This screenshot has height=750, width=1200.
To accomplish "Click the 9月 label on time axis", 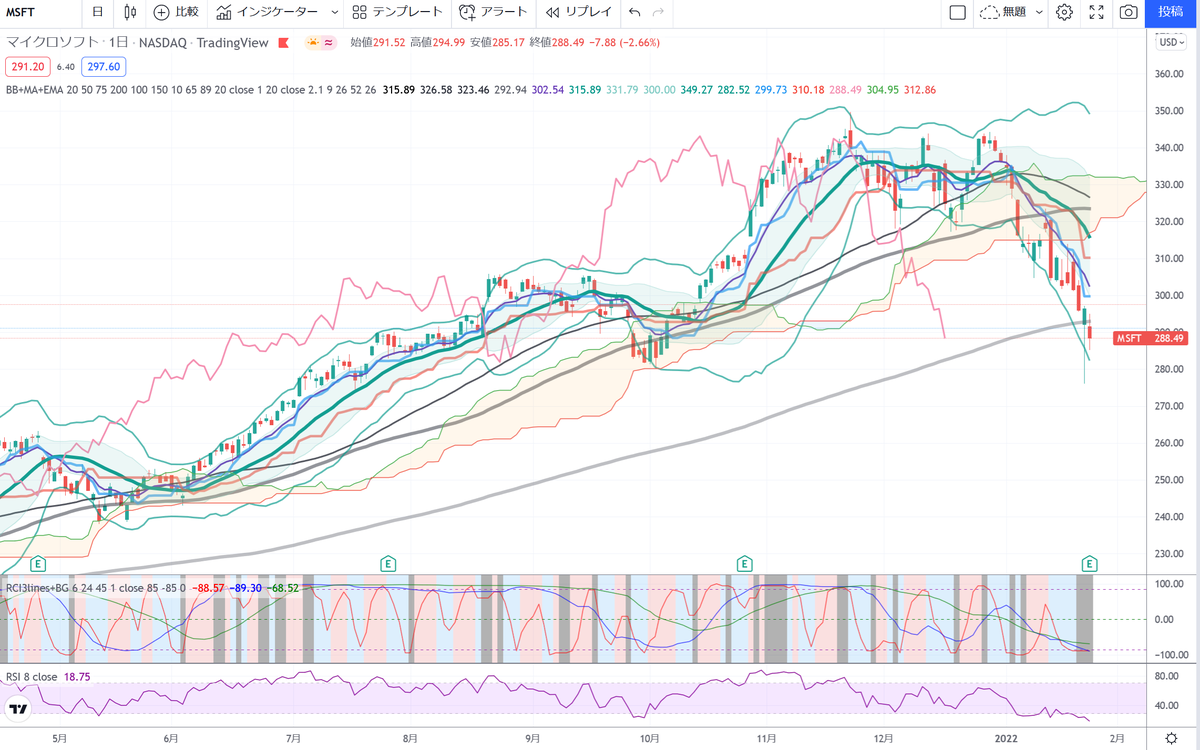I will pos(532,738).
